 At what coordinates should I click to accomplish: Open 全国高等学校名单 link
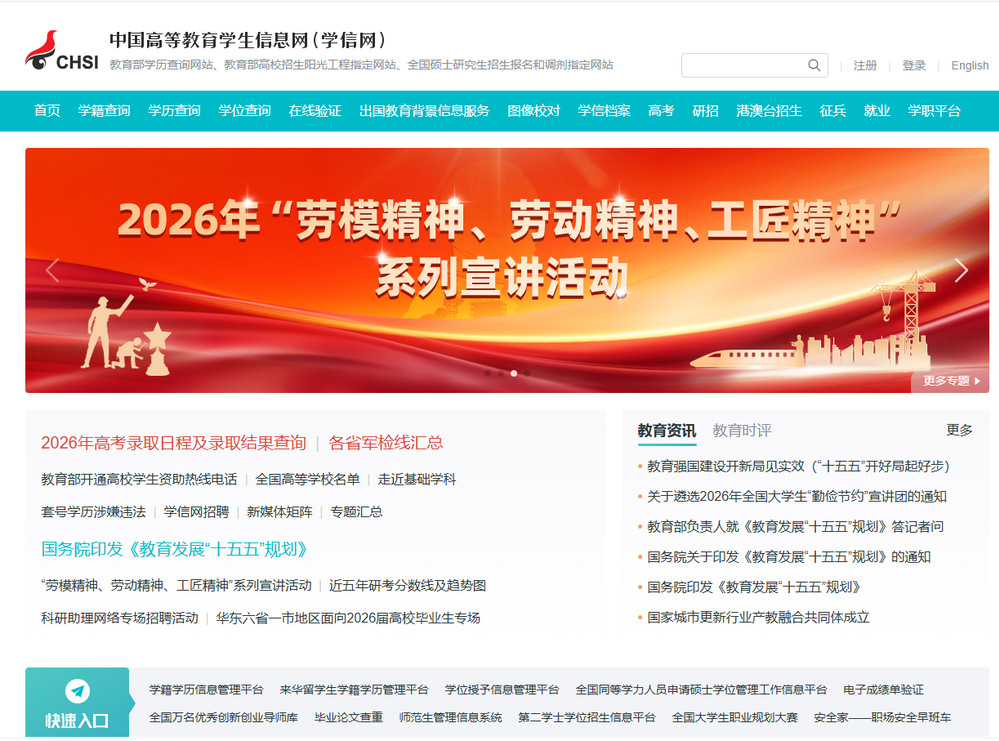pyautogui.click(x=307, y=479)
